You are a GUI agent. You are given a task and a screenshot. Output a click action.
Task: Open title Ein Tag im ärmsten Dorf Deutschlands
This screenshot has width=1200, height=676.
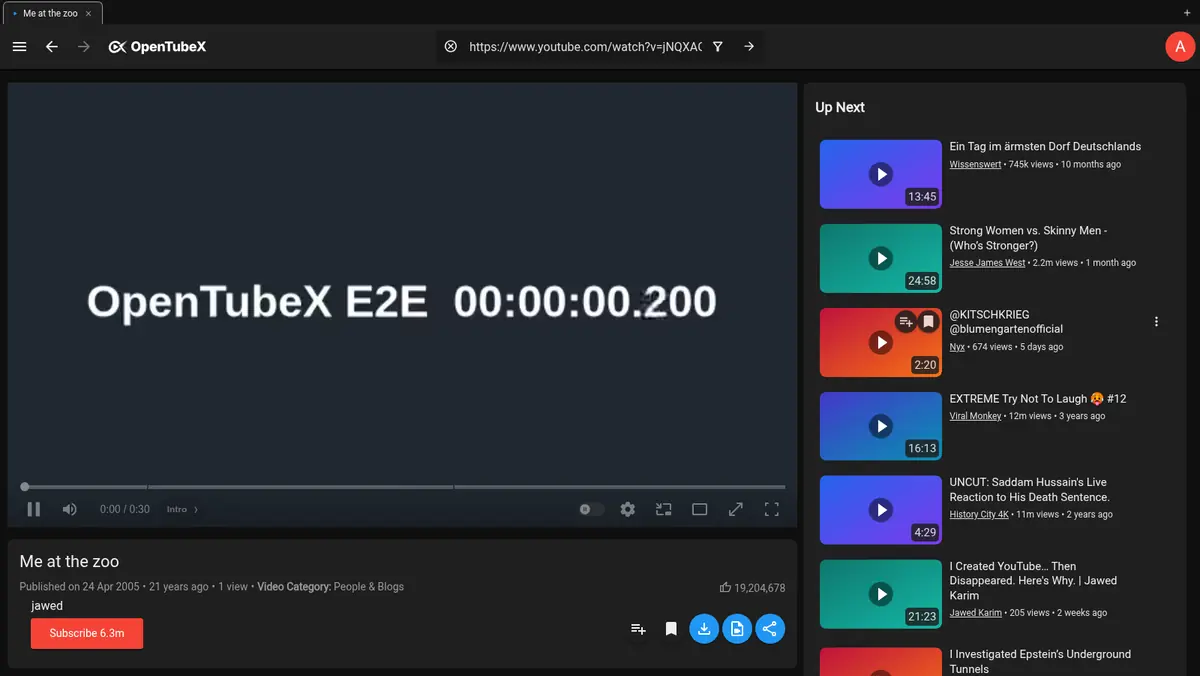point(1045,146)
